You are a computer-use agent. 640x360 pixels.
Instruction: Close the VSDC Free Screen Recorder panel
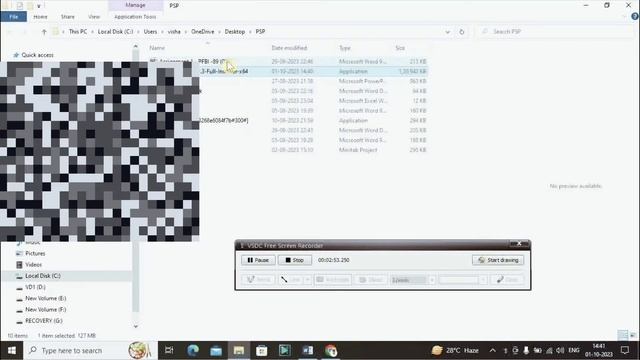pyautogui.click(x=519, y=244)
